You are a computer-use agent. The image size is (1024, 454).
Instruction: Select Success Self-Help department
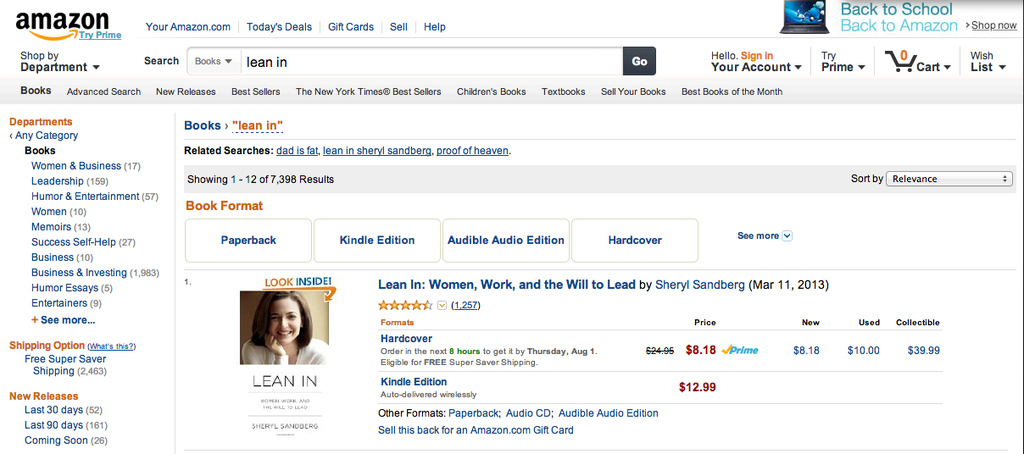click(74, 242)
